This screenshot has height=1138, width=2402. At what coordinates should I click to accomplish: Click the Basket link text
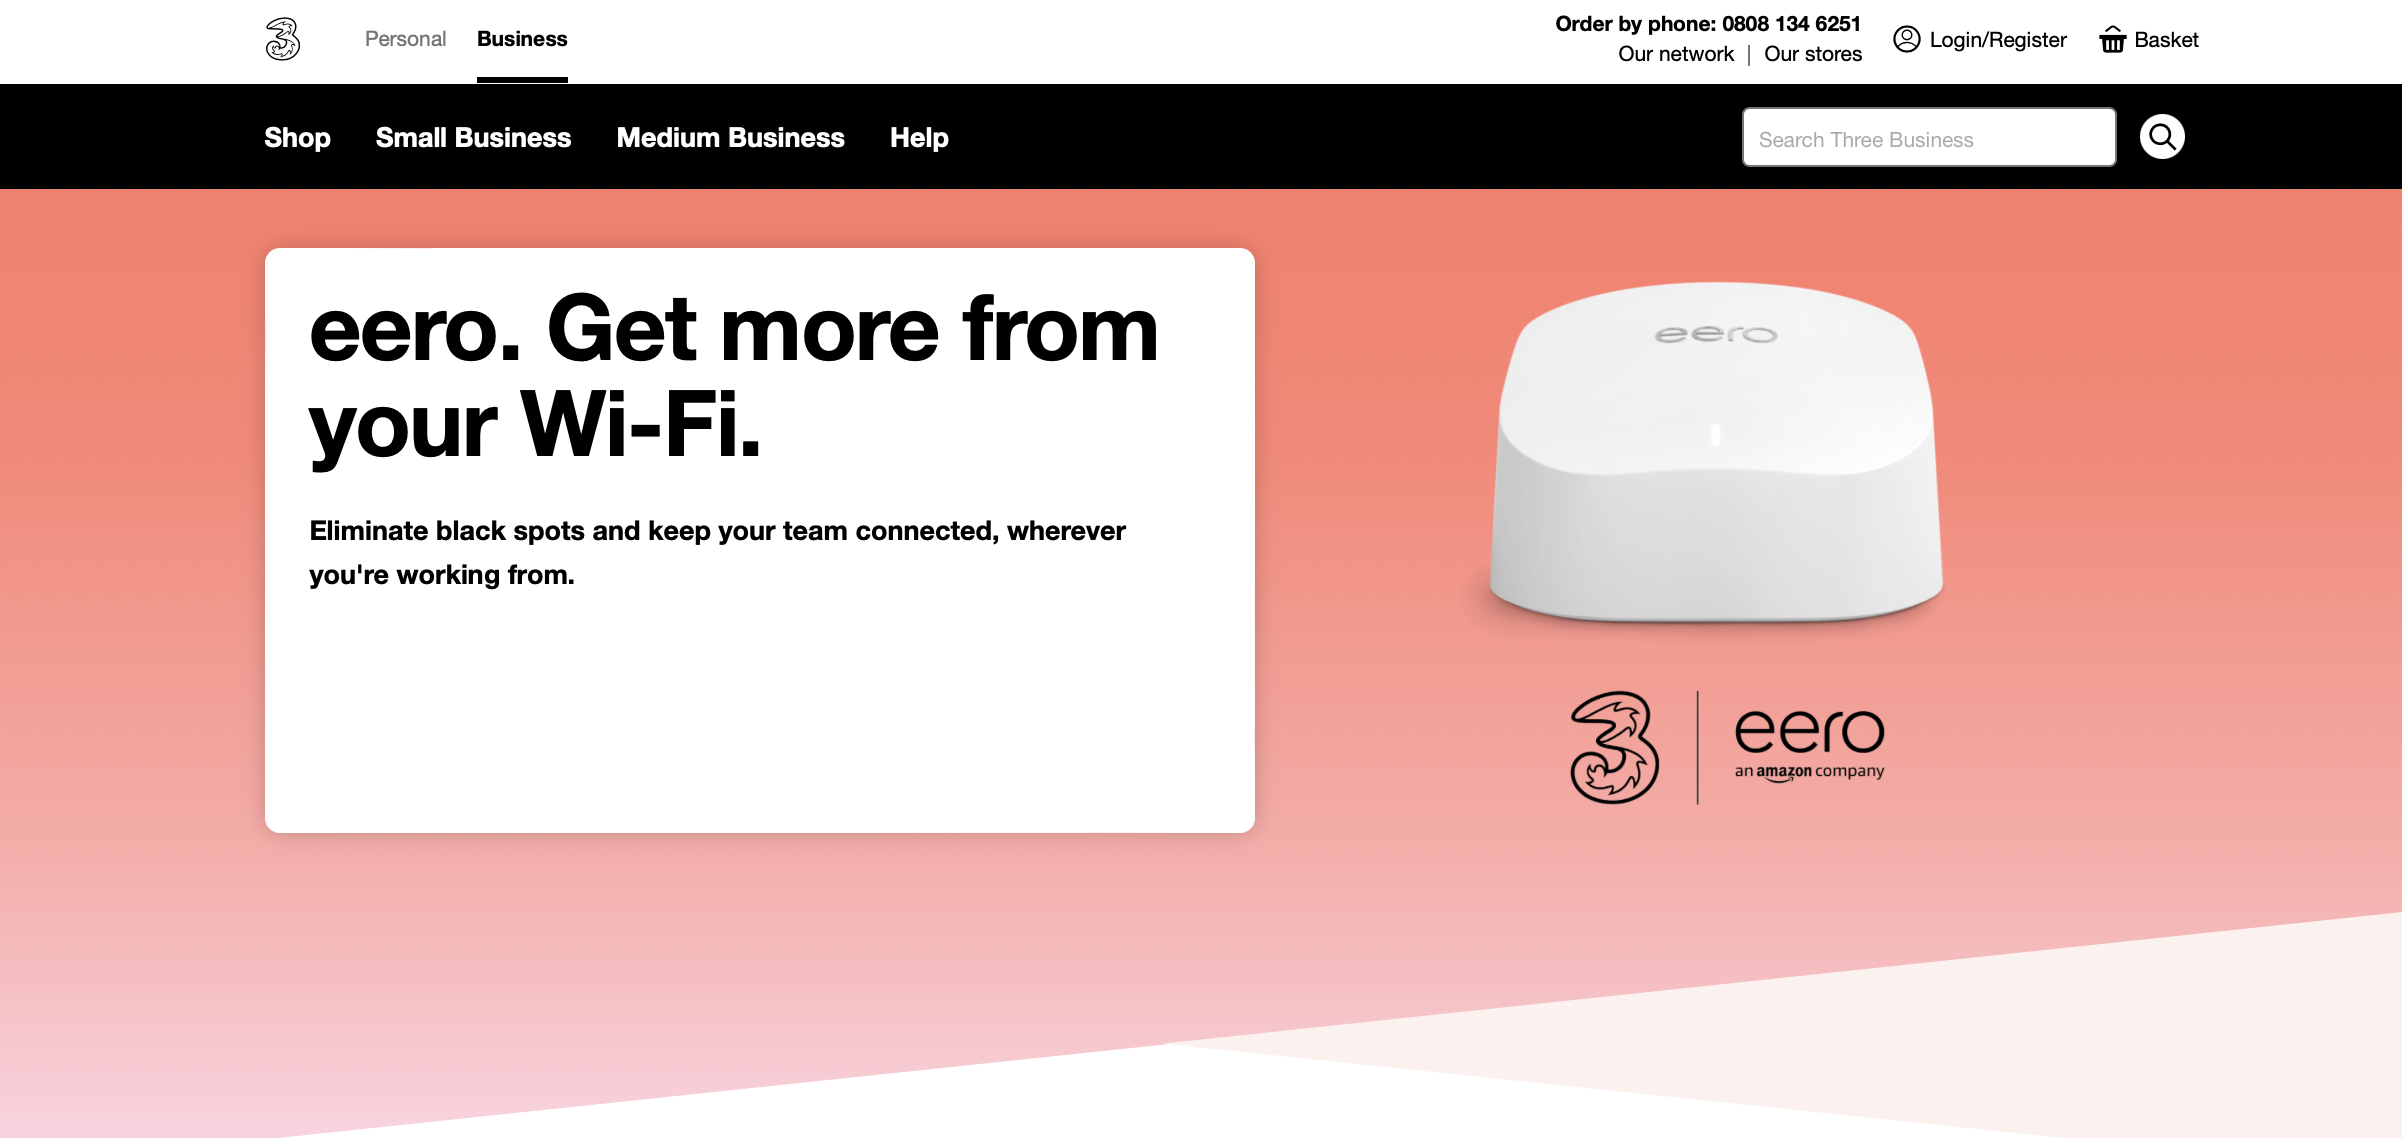click(x=2166, y=40)
